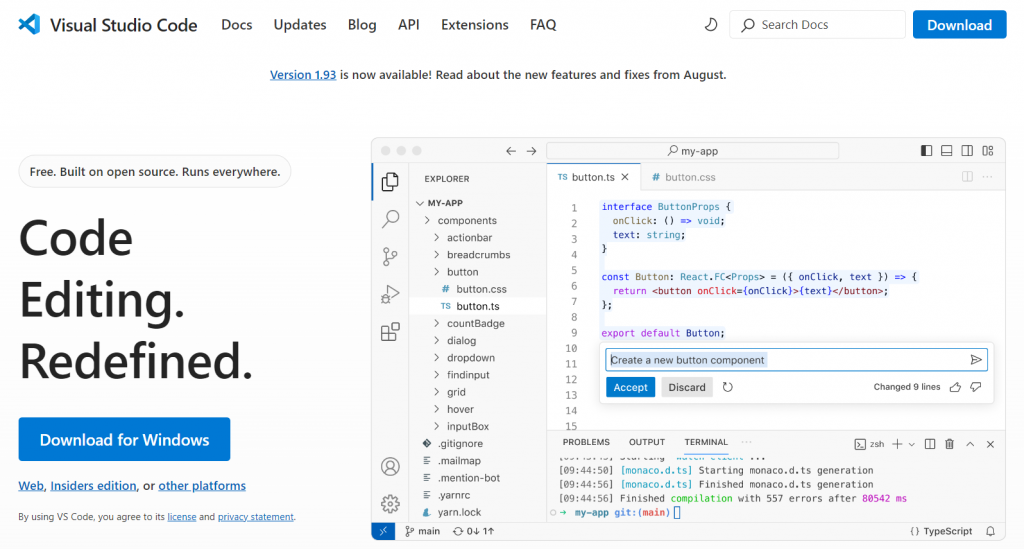Open the Extensions blocks icon in activity bar
1024x549 pixels.
coord(390,332)
